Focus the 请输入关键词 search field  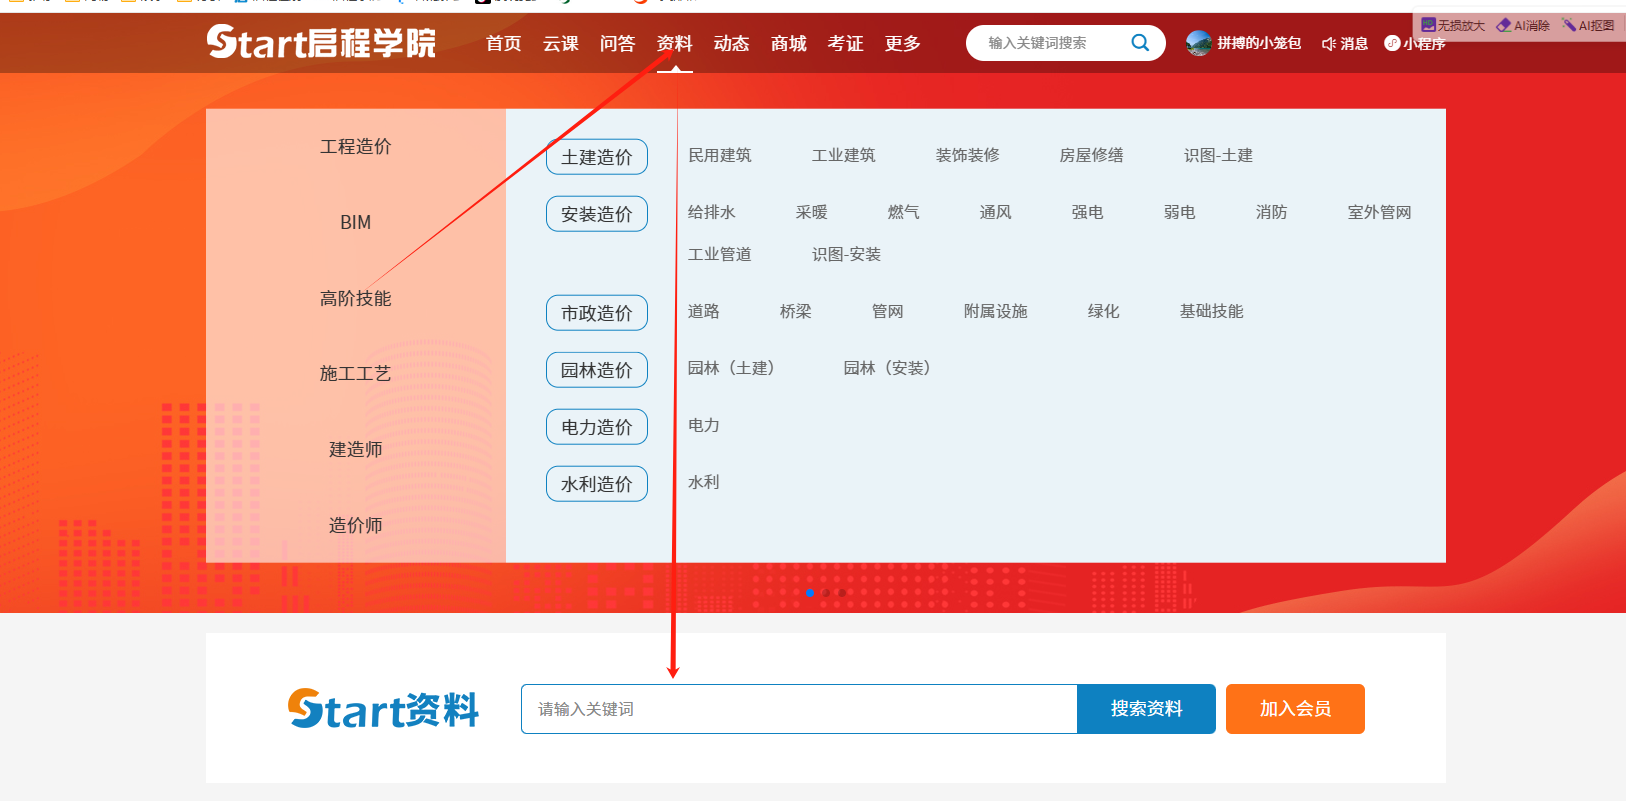pyautogui.click(x=799, y=709)
